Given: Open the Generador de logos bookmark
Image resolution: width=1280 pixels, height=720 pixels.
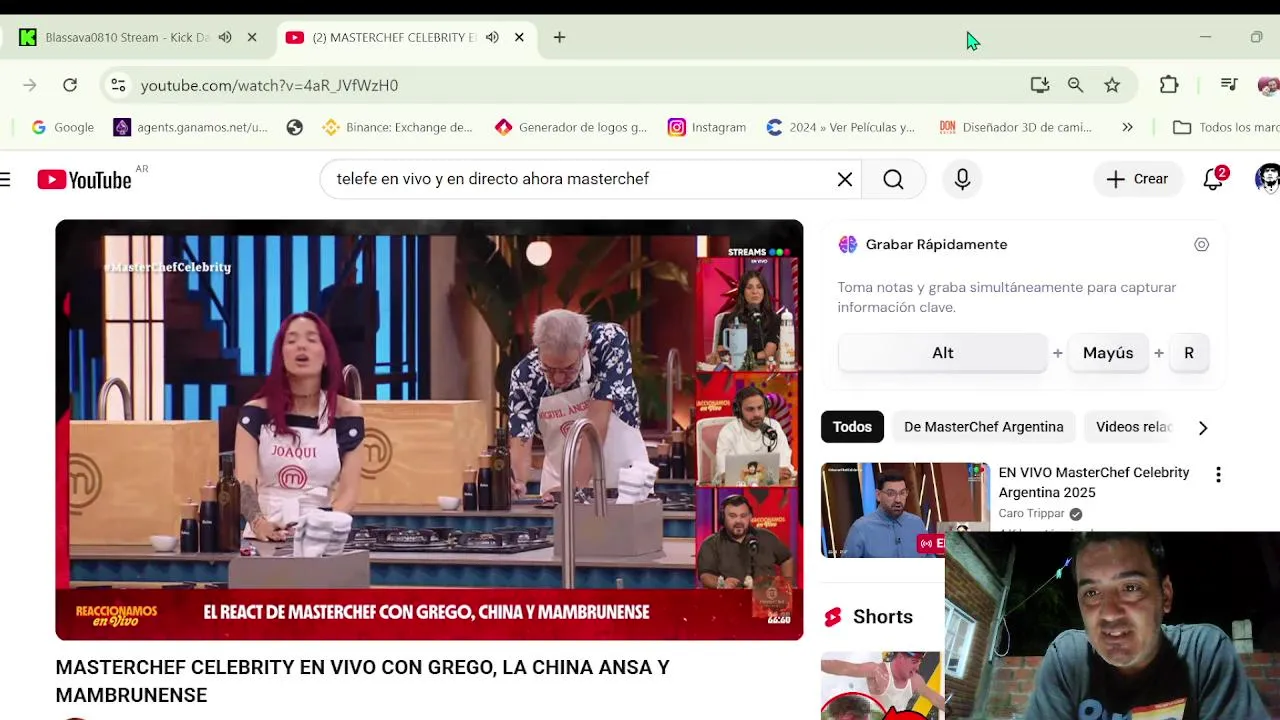Looking at the screenshot, I should click(571, 127).
